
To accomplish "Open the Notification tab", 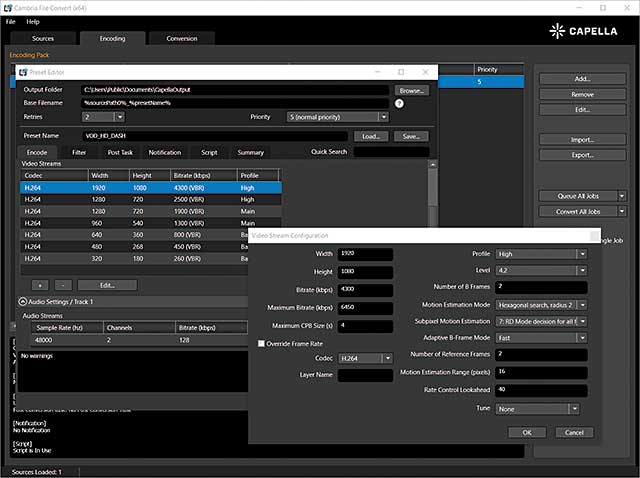I will coord(164,153).
